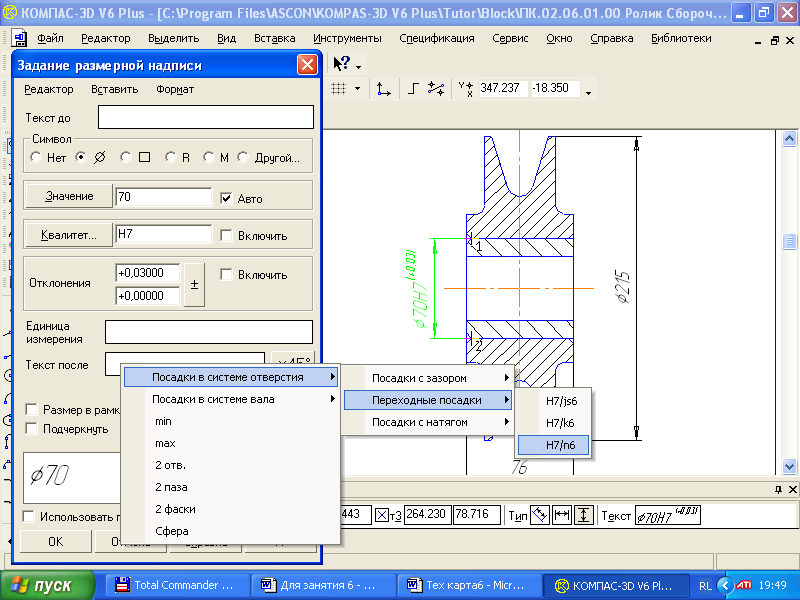Insert 'max' text from the menu
Viewport: 800px width, 600px height.
point(232,443)
